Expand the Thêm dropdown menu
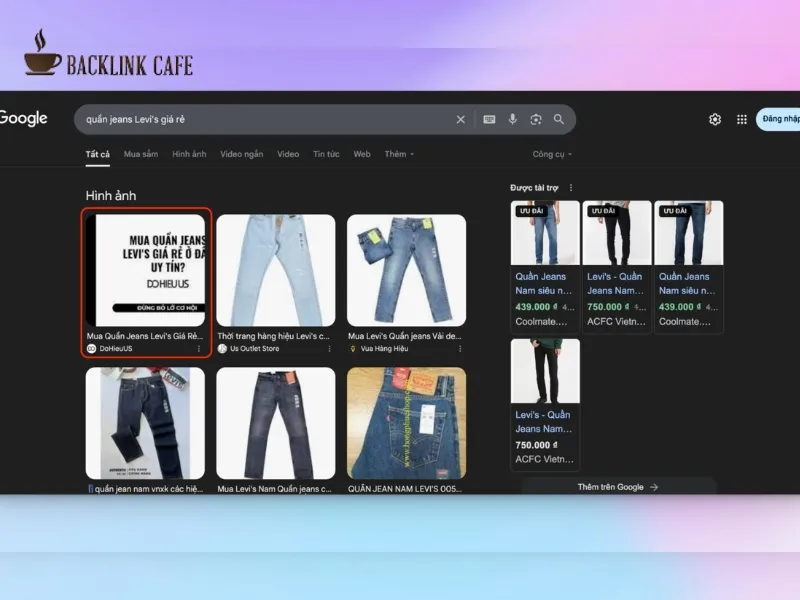Screen dimensions: 800x600 click(399, 154)
